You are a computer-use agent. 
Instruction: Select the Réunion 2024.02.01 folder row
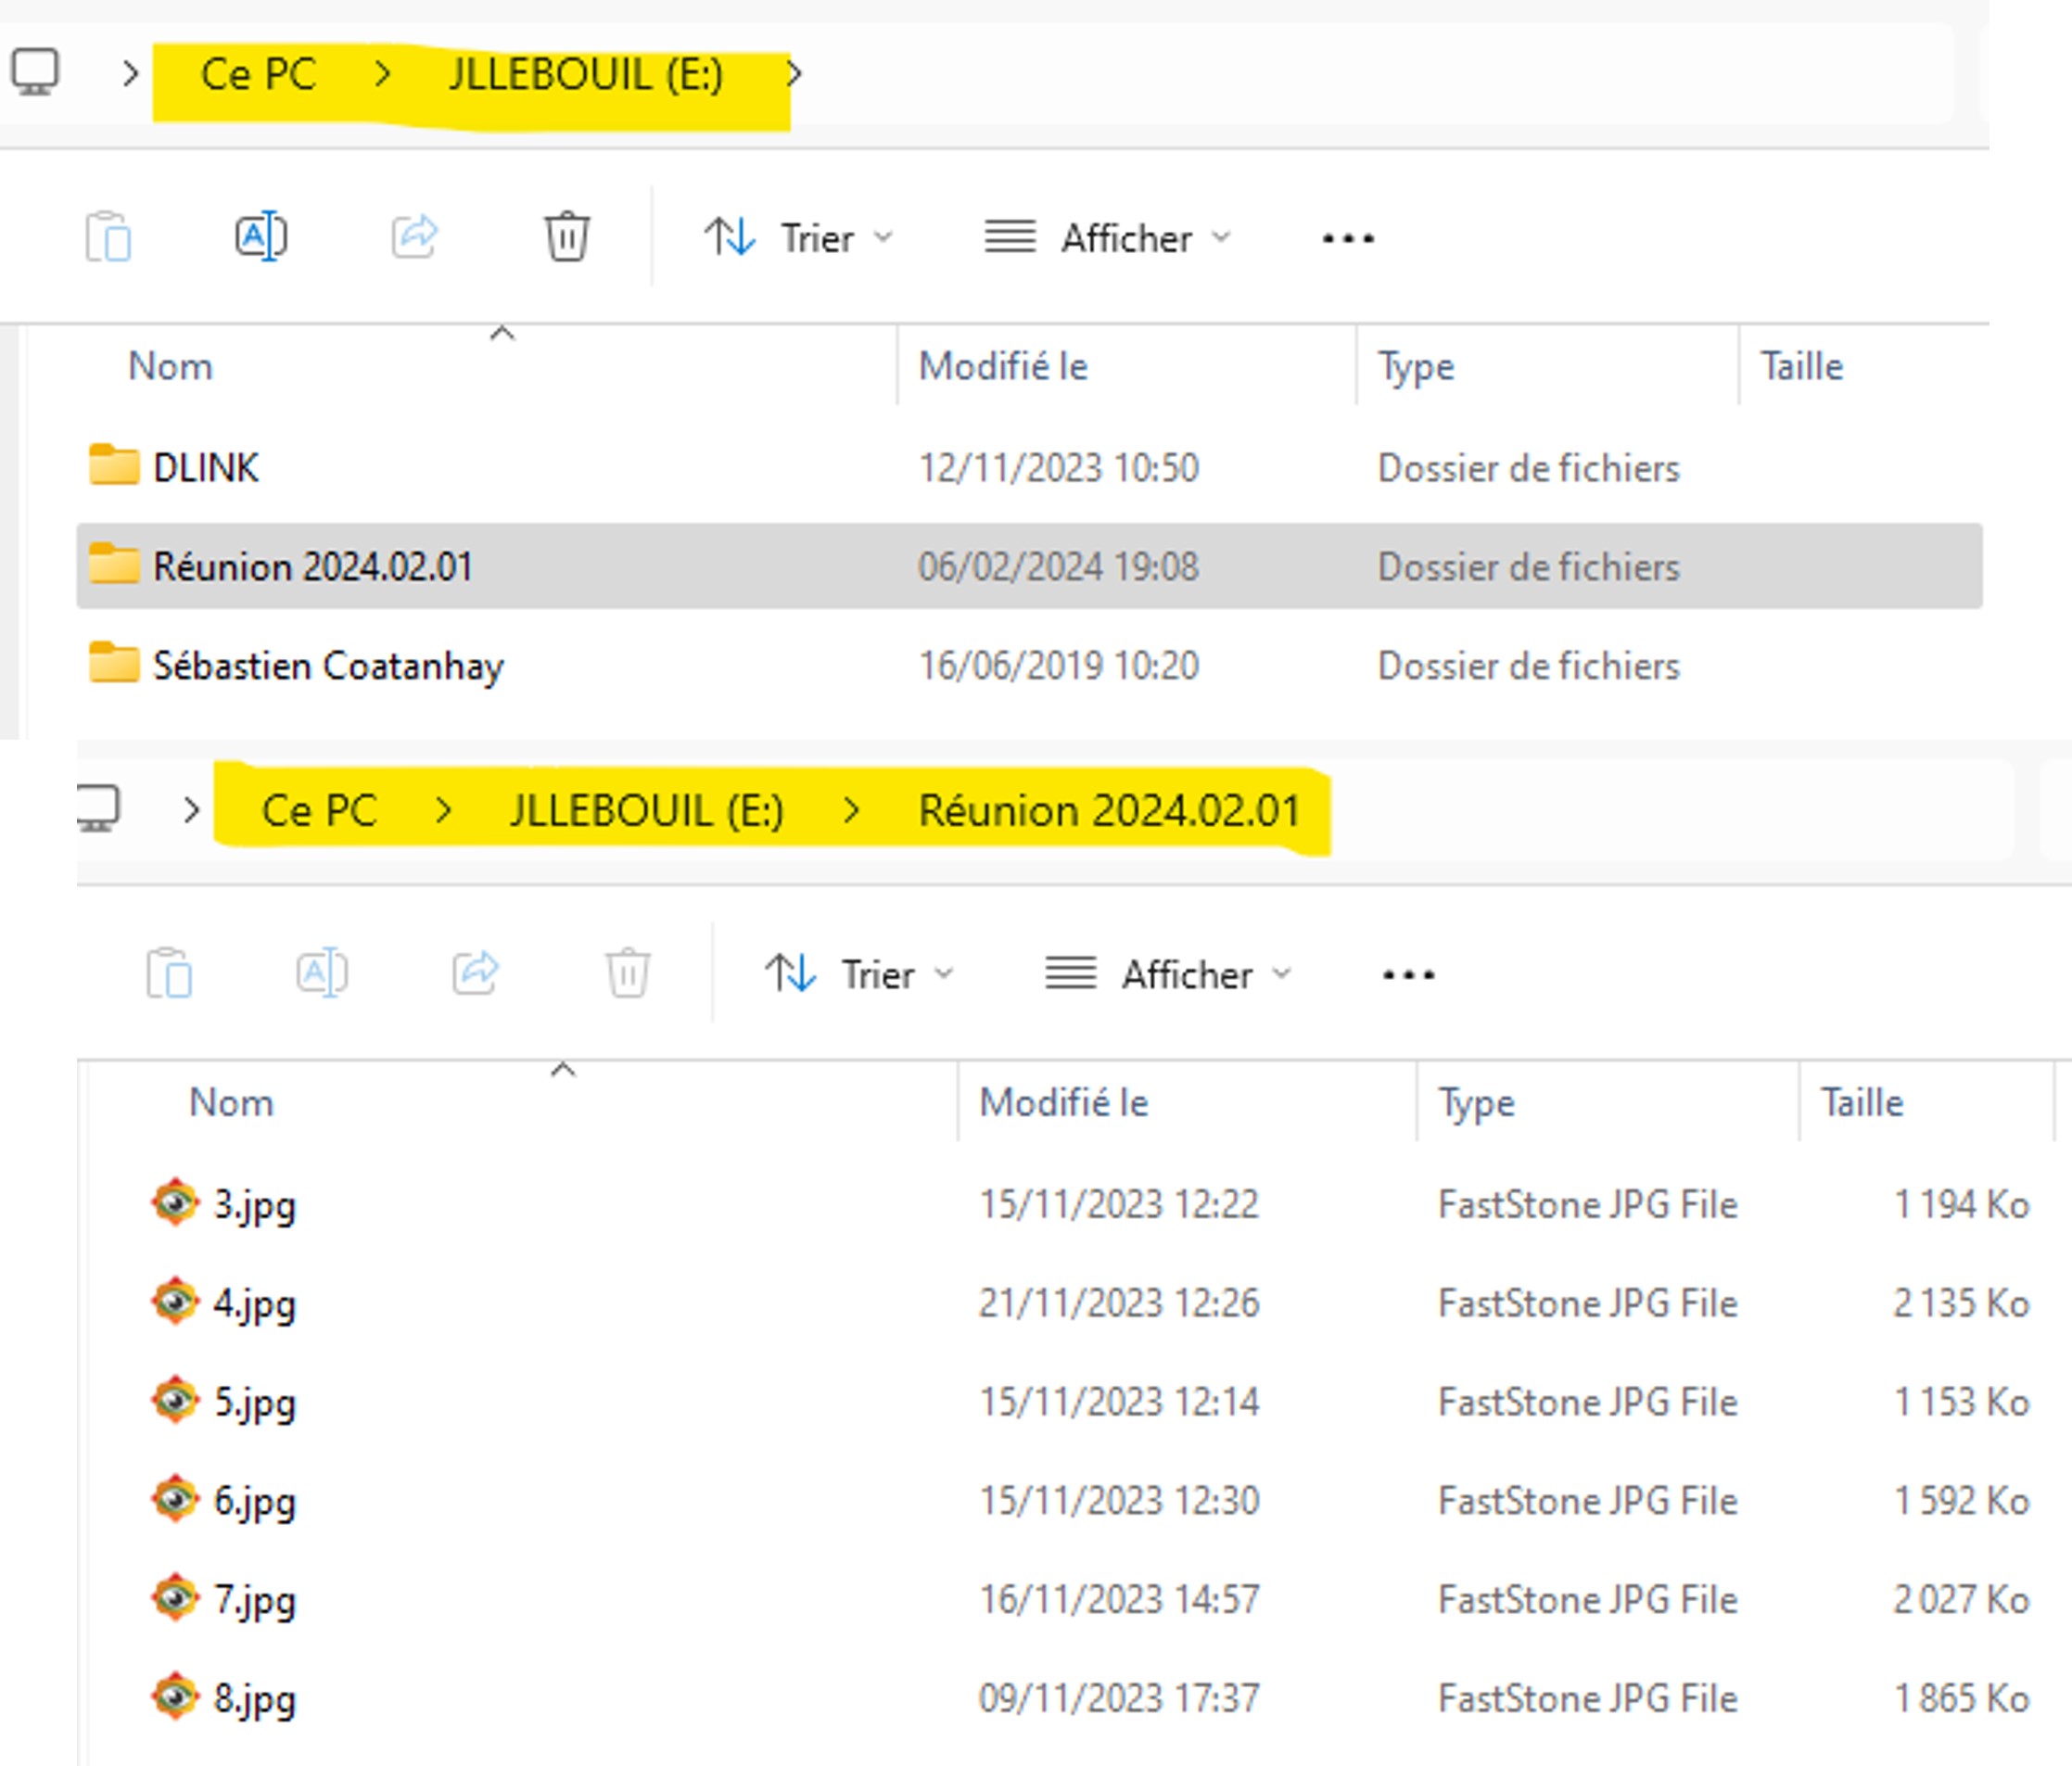(1029, 566)
